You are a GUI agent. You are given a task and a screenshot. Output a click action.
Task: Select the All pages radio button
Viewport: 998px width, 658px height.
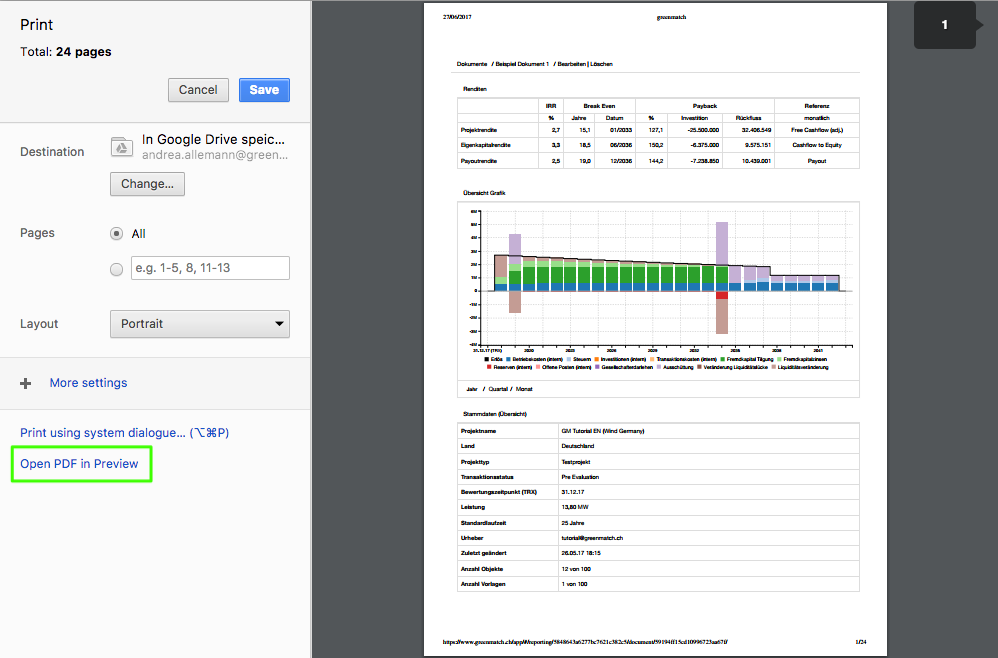117,233
